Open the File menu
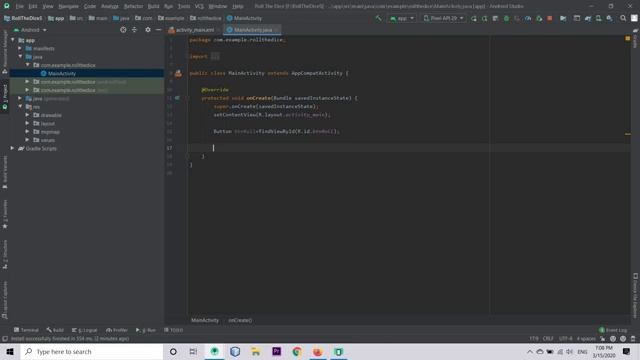Viewport: 640px width, 360px height. coord(20,6)
